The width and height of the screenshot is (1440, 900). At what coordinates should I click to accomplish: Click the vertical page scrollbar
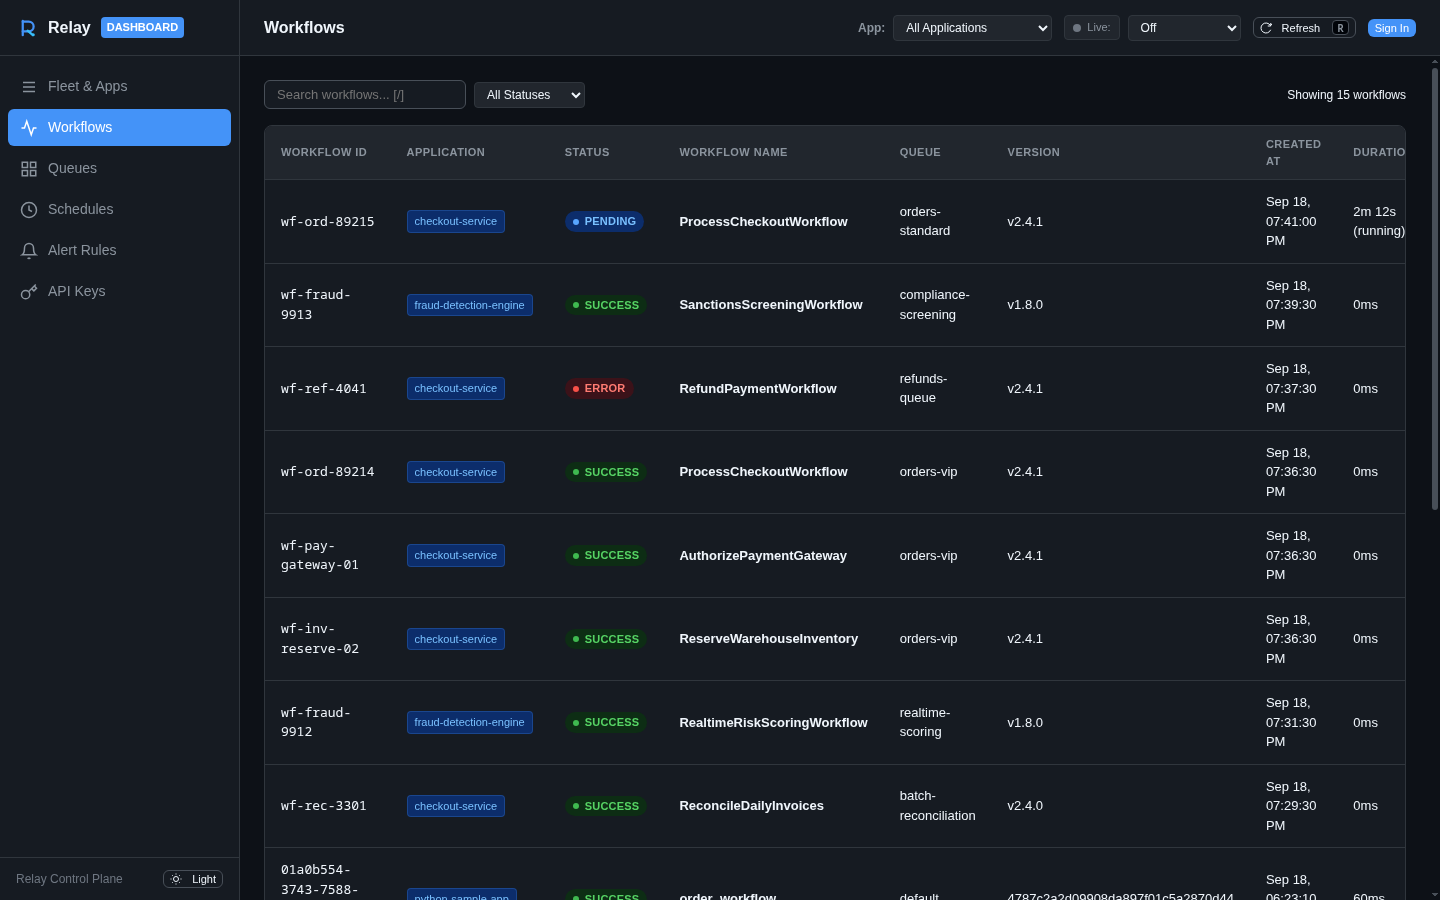[x=1434, y=290]
